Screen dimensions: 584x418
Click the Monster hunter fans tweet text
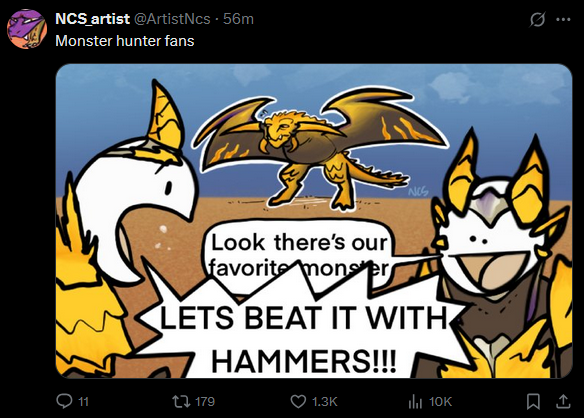pos(125,41)
